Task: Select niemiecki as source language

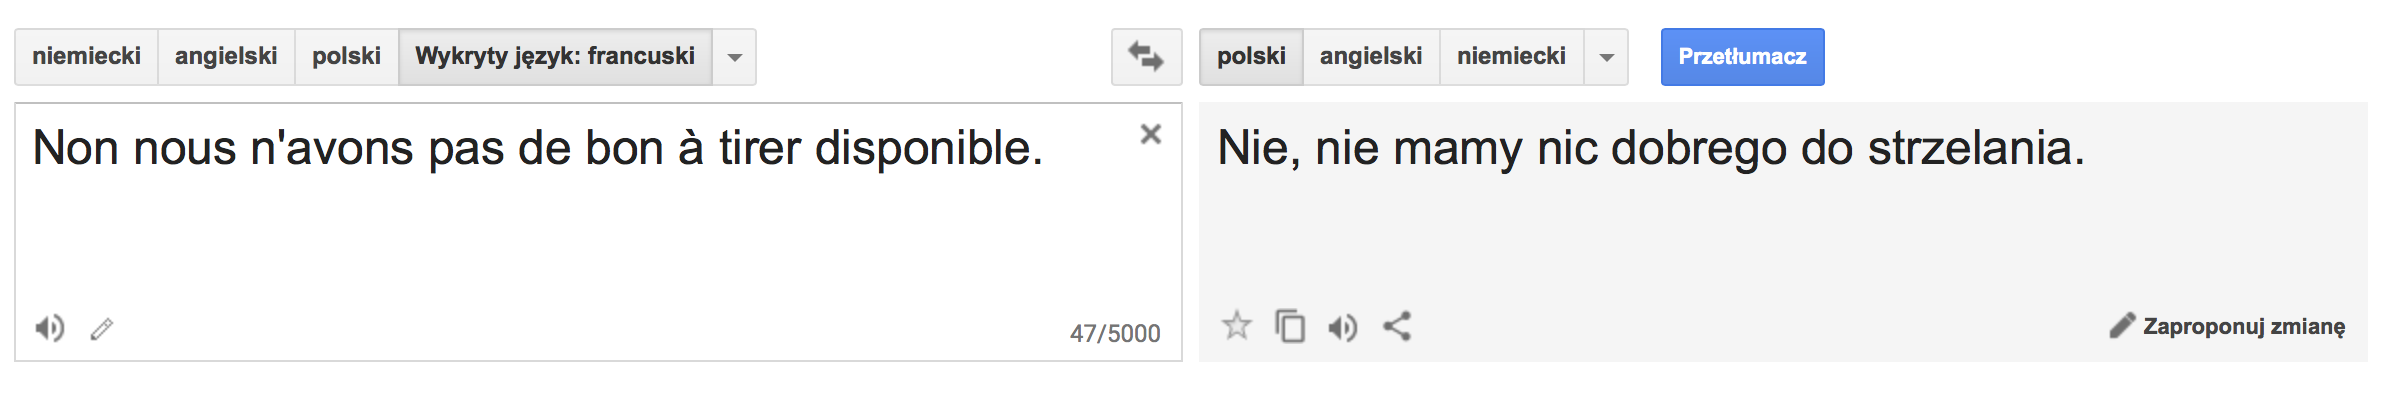Action: click(x=86, y=56)
